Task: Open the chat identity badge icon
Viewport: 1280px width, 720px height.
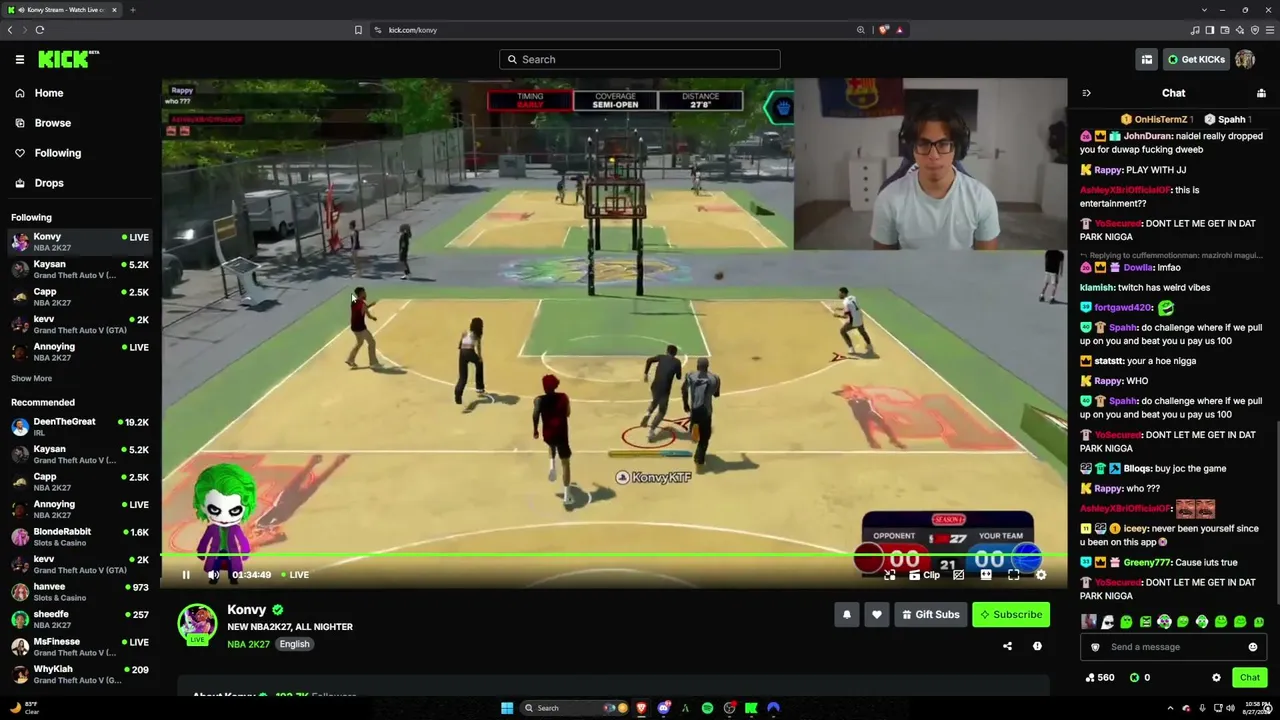Action: click(x=1095, y=648)
